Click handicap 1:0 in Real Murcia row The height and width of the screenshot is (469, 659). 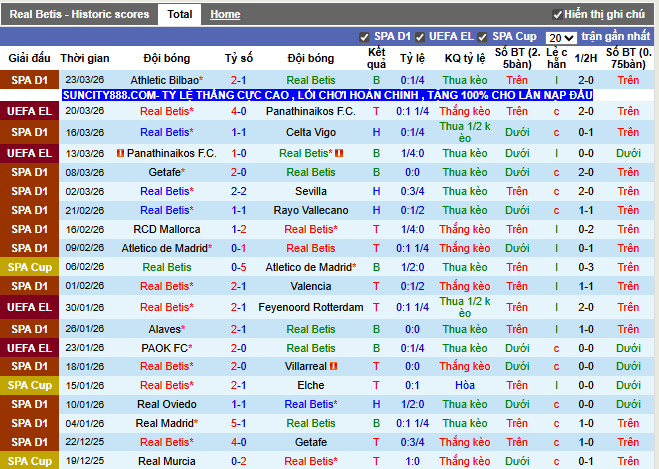[412, 461]
